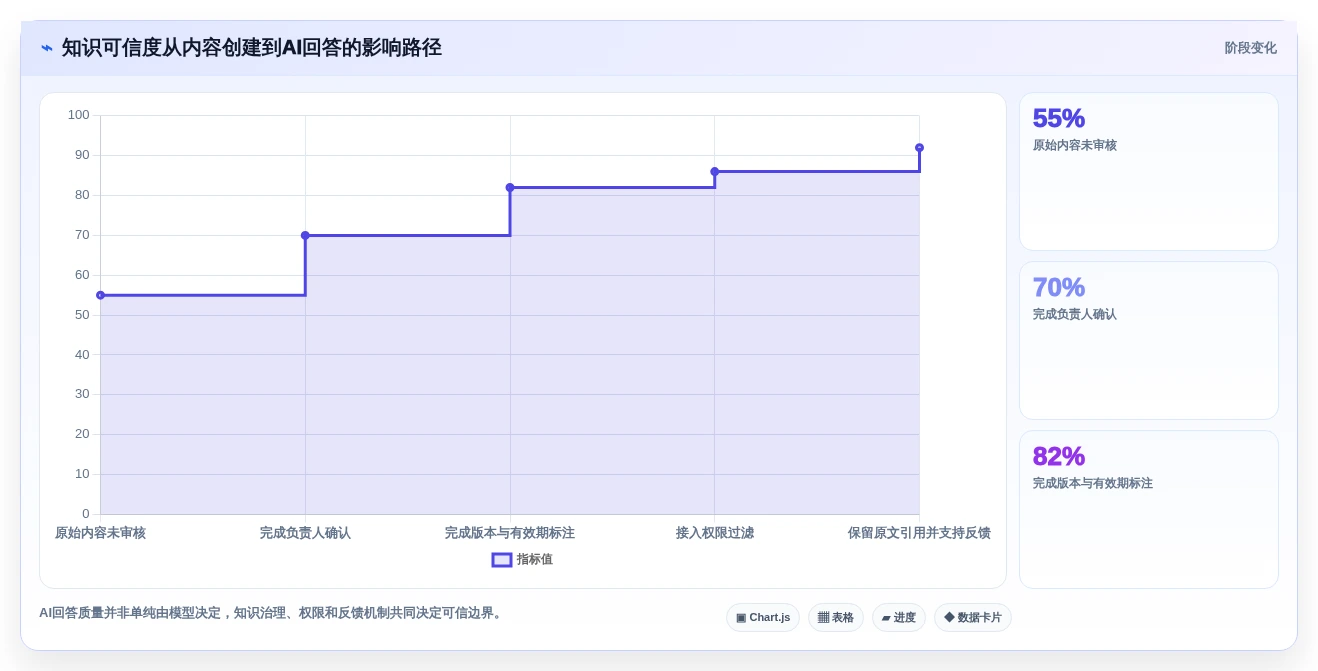Click y-axis tick label 50
Viewport: 1318px width, 671px height.
(82, 315)
